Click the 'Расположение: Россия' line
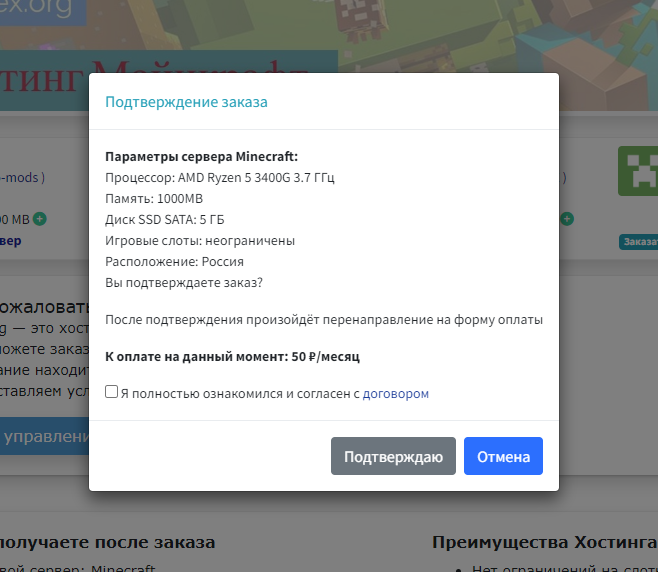The image size is (658, 572). tap(174, 261)
